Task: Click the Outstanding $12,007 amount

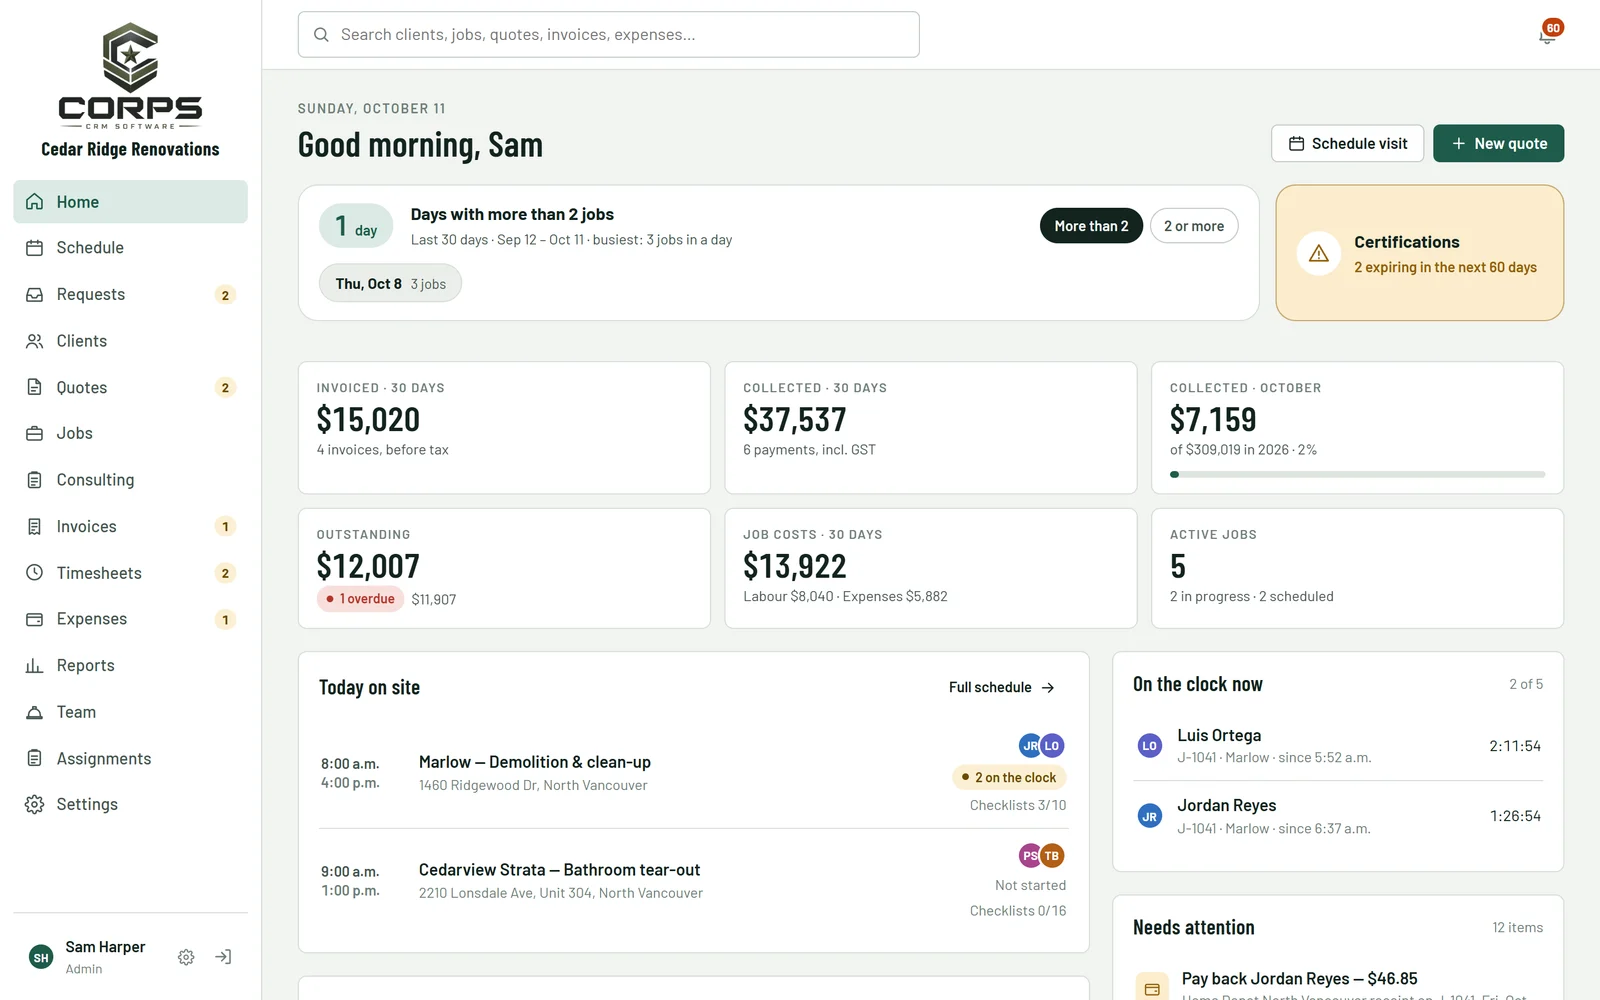Action: click(368, 566)
